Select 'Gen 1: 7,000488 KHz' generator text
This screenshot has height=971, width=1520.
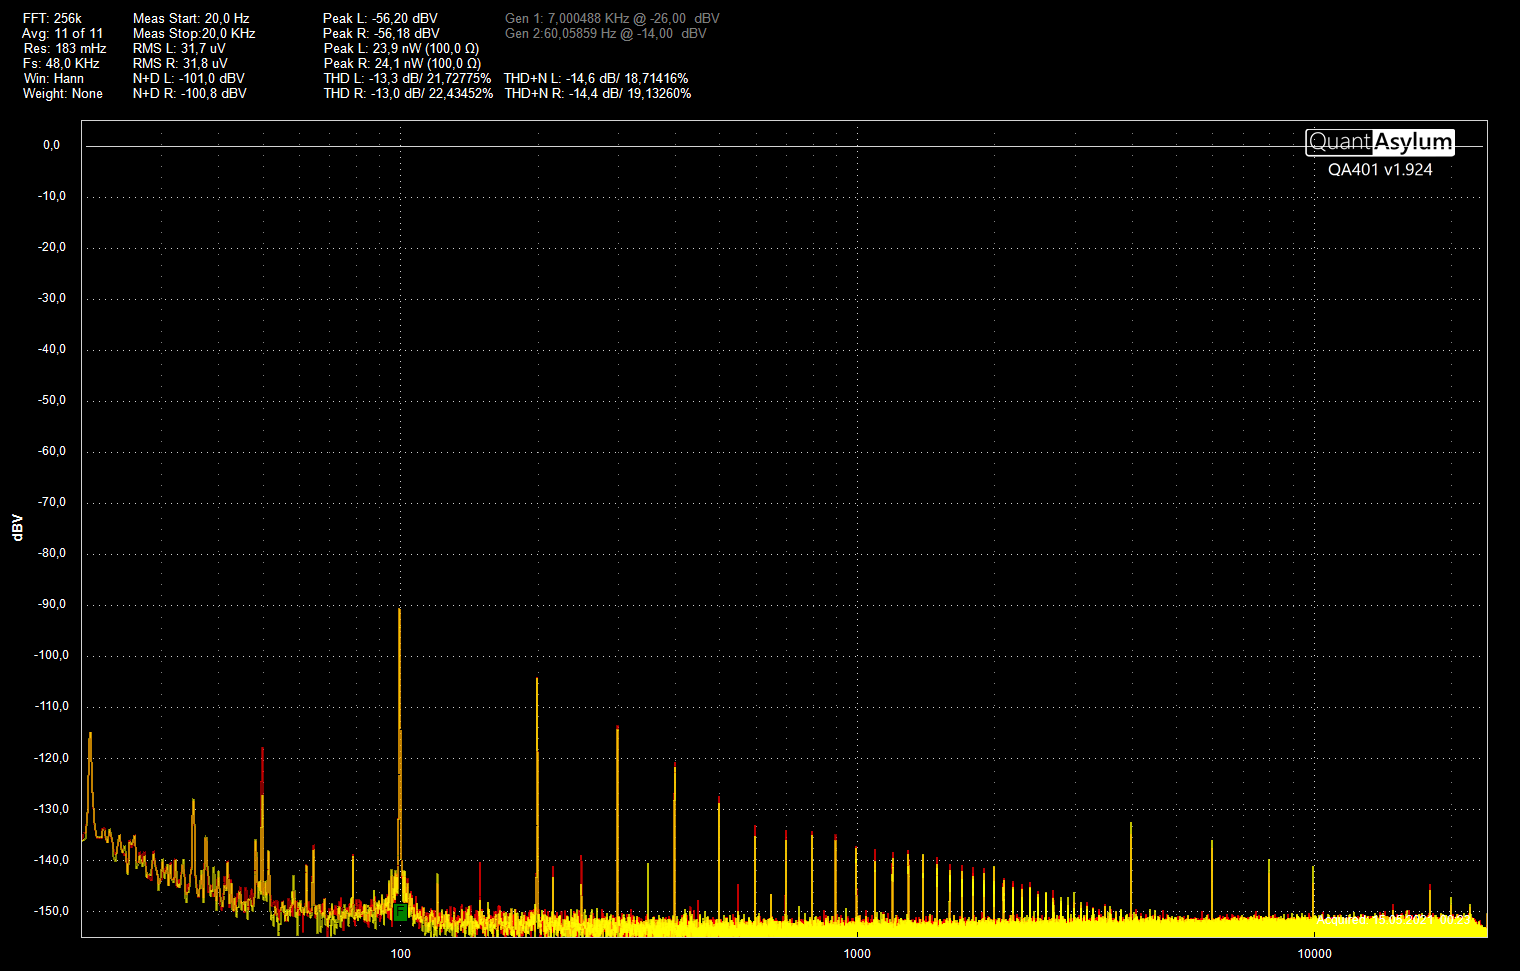[612, 18]
